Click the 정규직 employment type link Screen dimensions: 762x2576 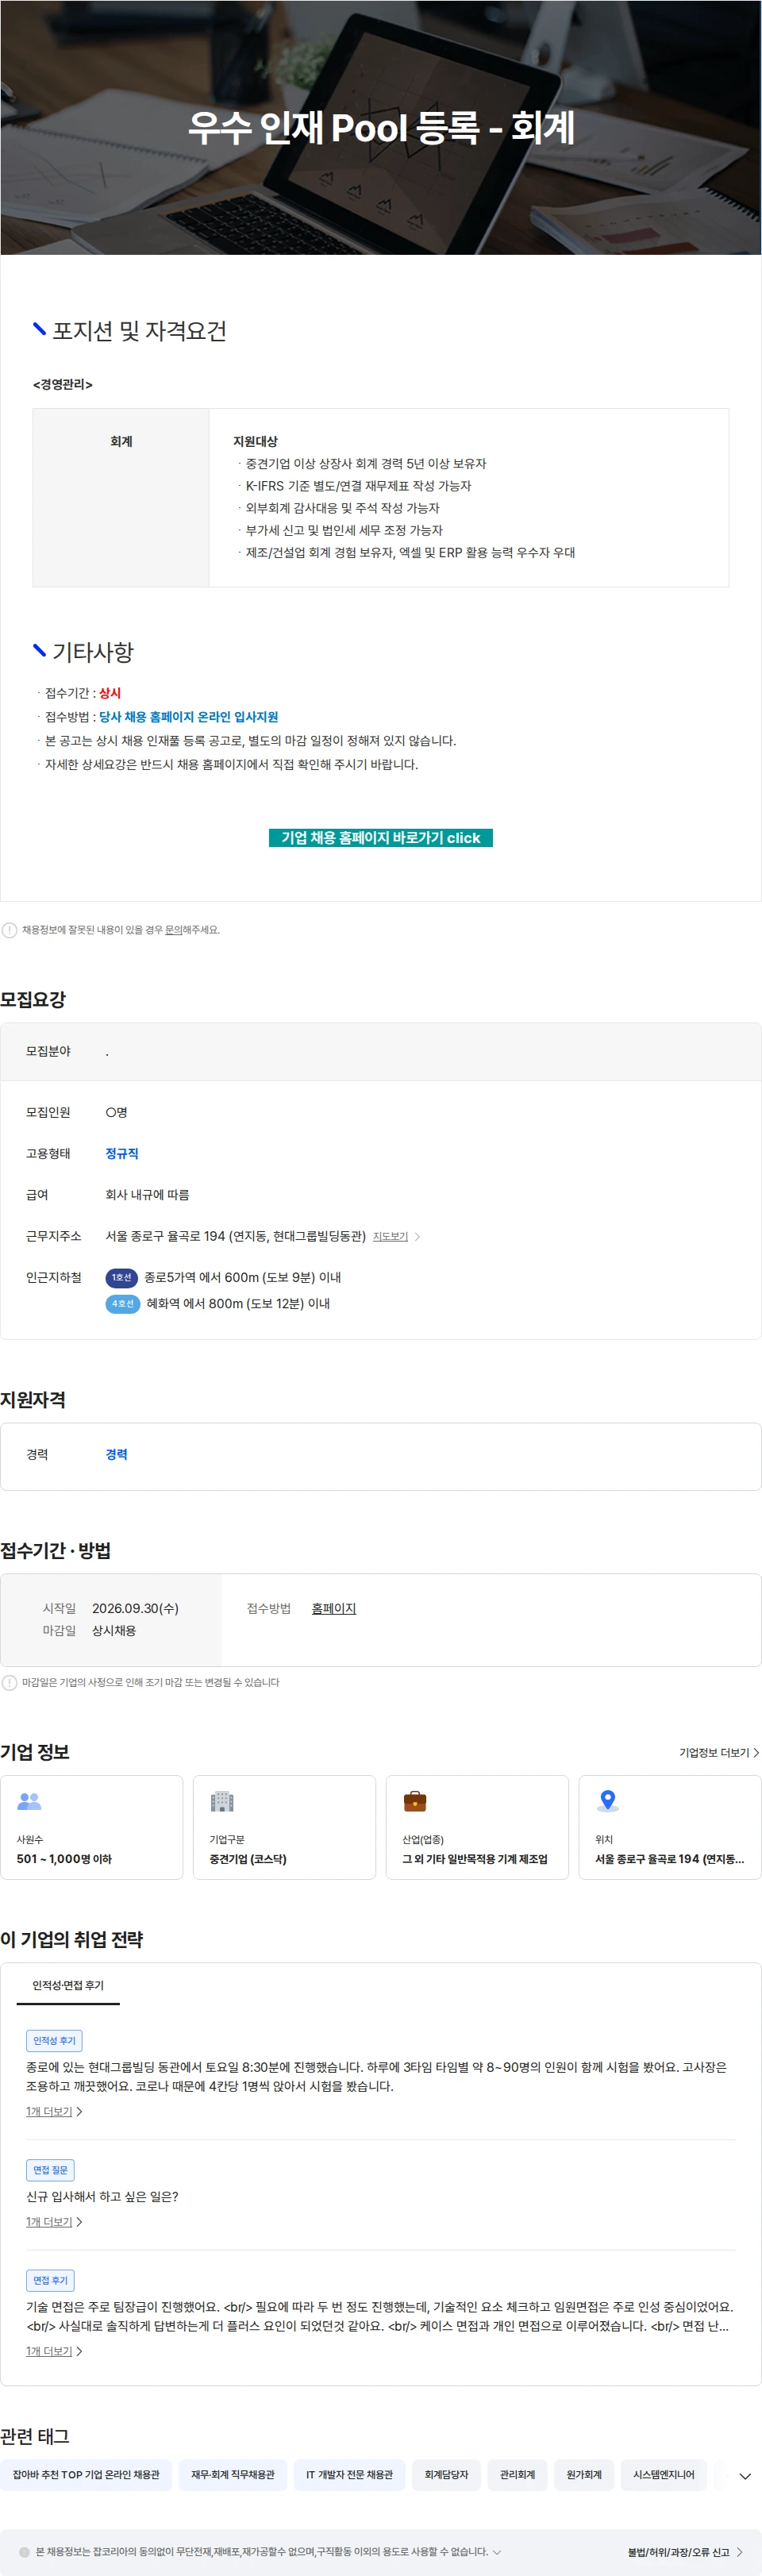click(122, 1154)
